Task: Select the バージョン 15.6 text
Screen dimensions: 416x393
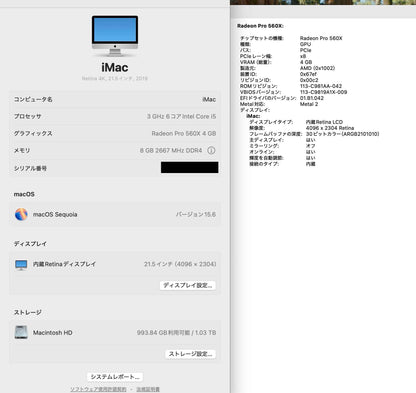Action: click(196, 214)
